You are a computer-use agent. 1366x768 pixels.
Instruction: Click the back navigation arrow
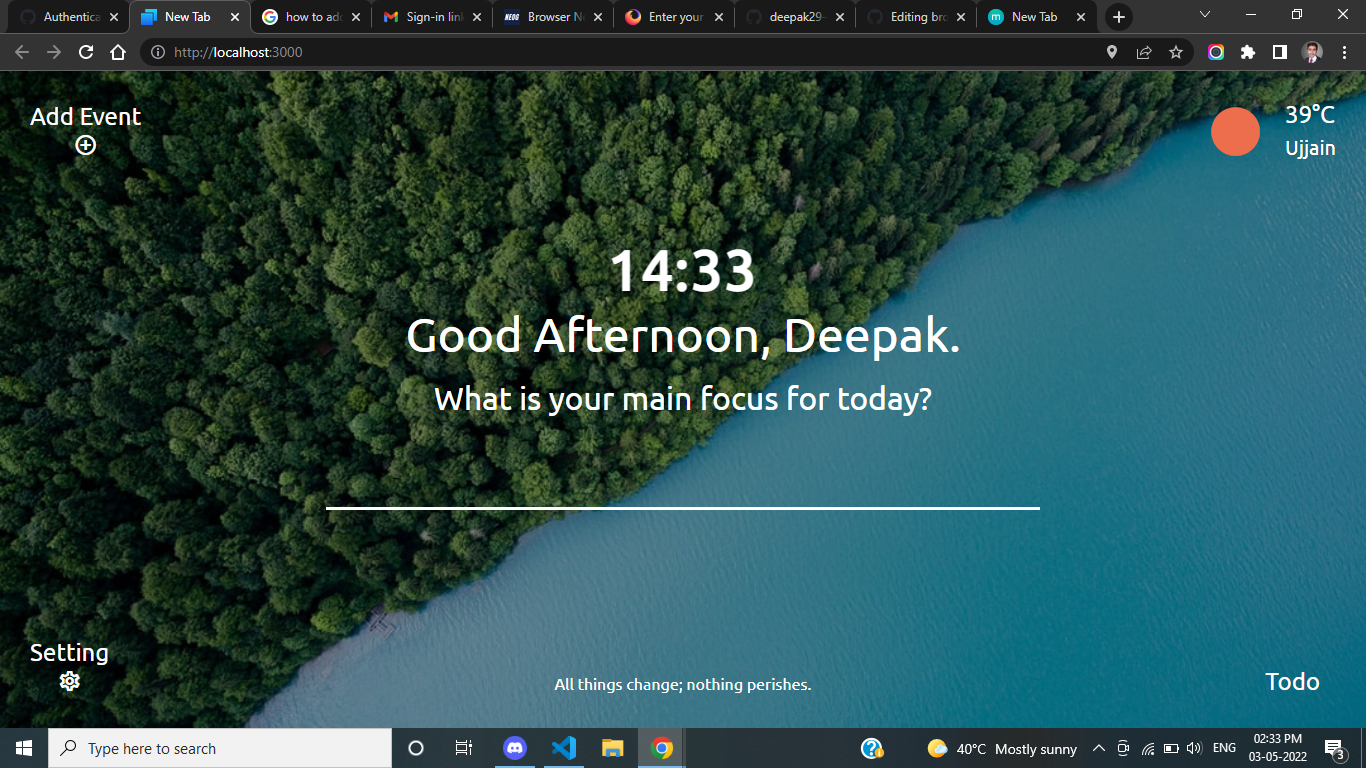click(x=22, y=52)
